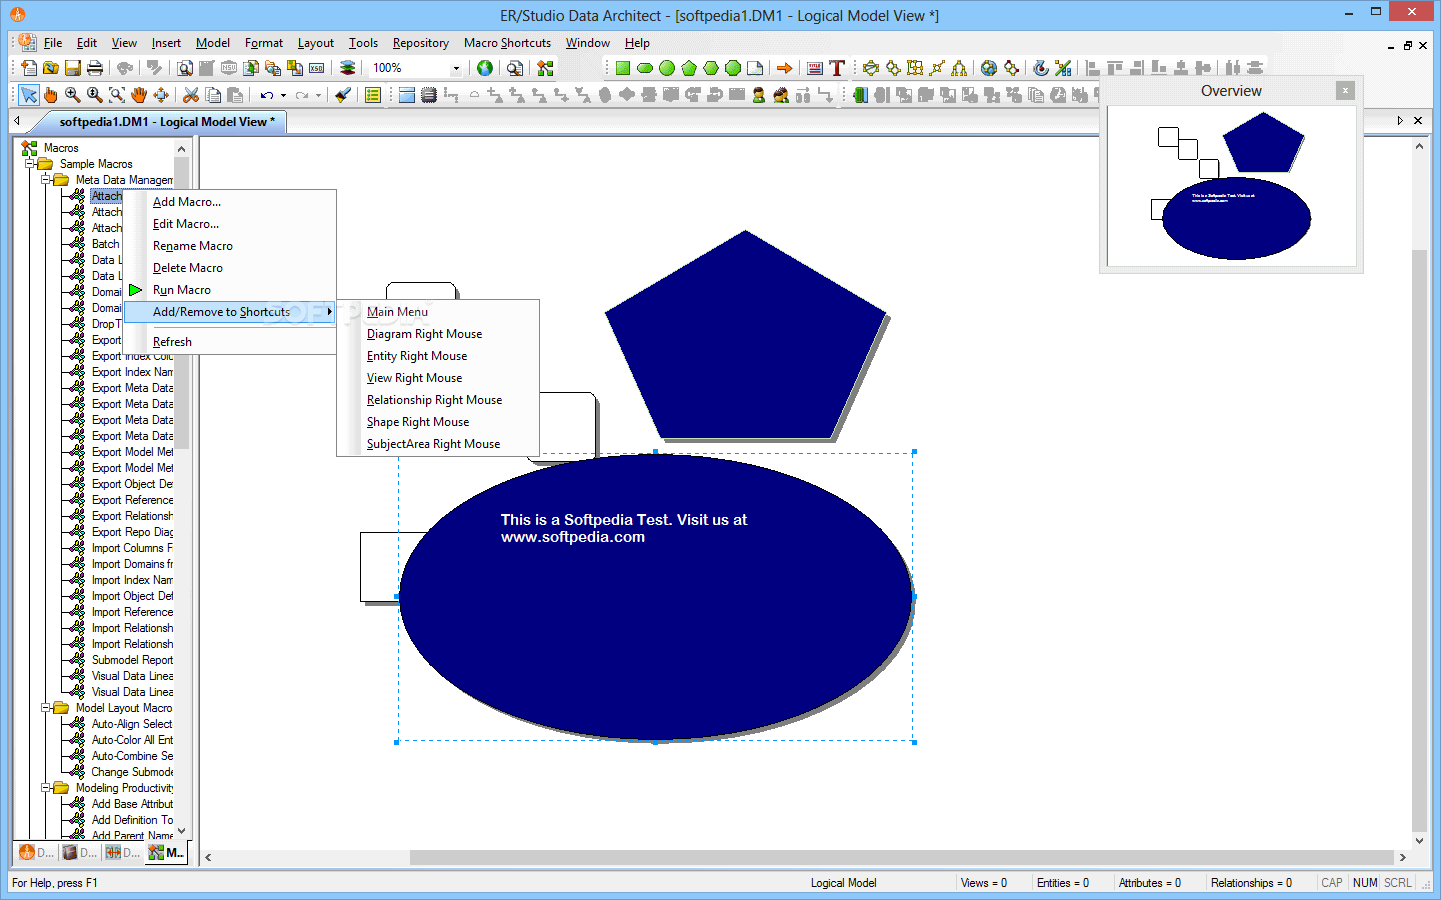Click the Open file folder icon
Viewport: 1441px width, 900px height.
click(x=51, y=68)
